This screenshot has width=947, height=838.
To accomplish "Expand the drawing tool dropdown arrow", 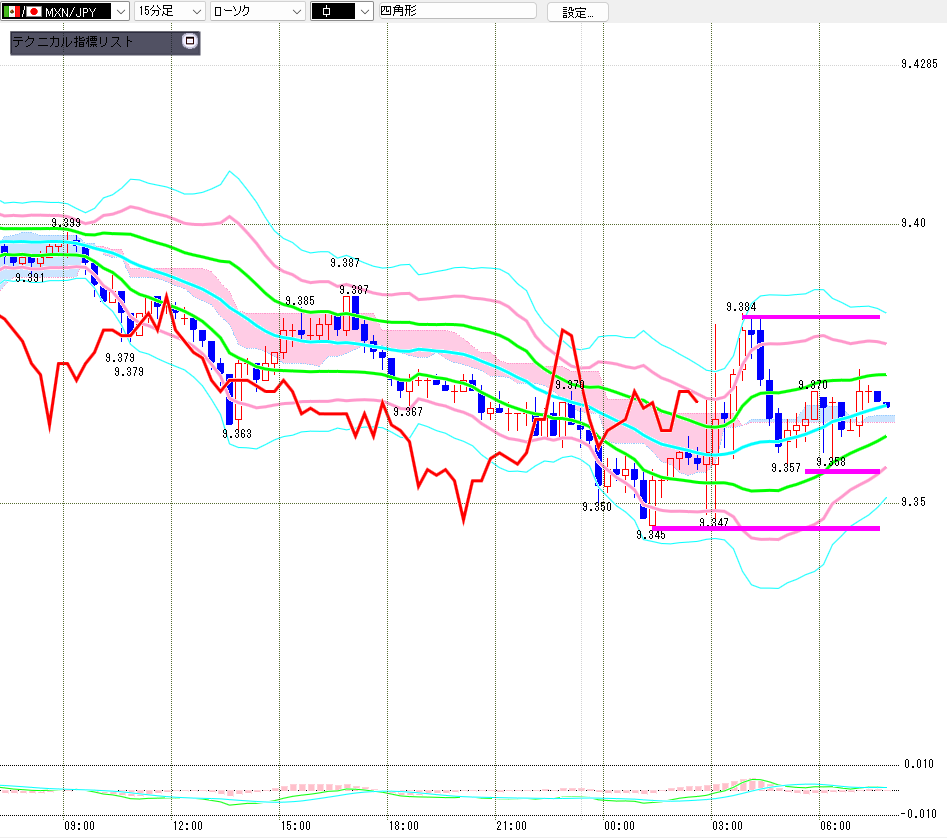I will pyautogui.click(x=364, y=11).
